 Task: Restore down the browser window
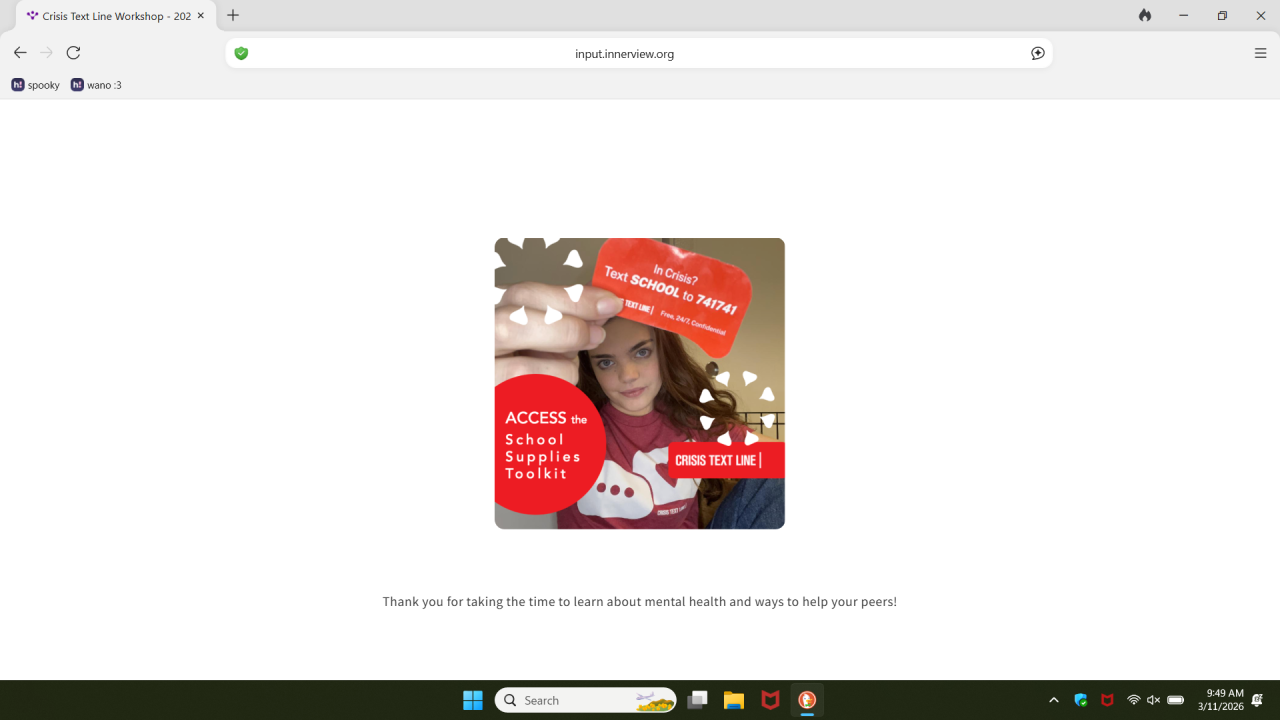point(1222,16)
